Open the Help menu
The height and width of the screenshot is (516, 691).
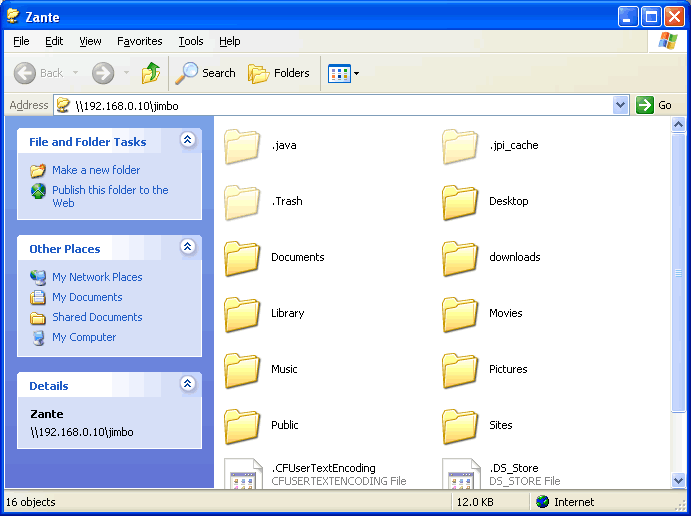230,41
